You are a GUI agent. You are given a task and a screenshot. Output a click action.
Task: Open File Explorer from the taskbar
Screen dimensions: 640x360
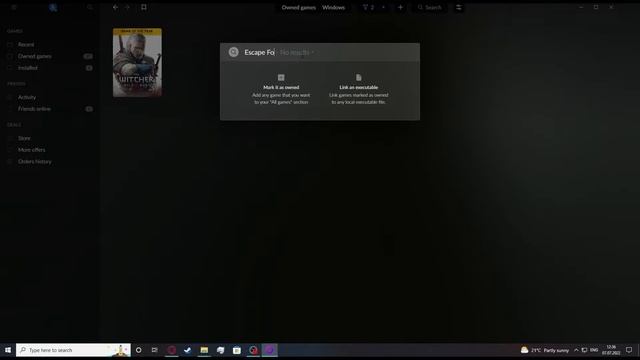[204, 350]
